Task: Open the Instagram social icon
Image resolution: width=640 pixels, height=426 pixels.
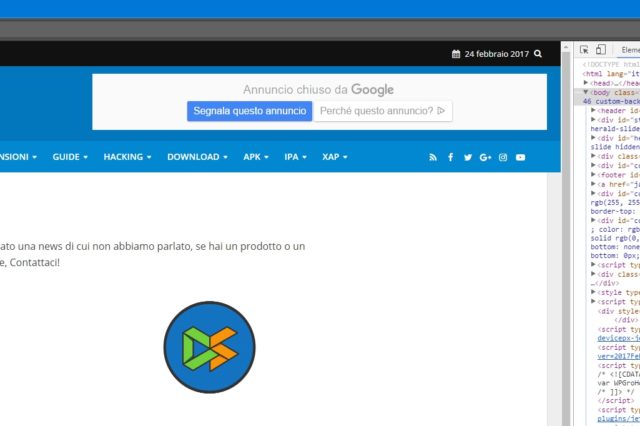Action: (503, 158)
